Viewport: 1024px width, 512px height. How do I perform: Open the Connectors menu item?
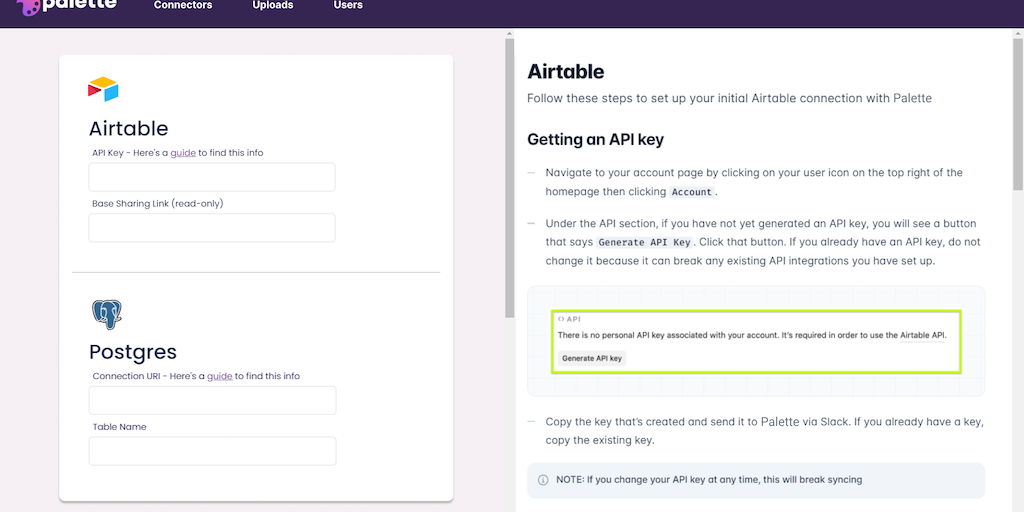pos(183,6)
